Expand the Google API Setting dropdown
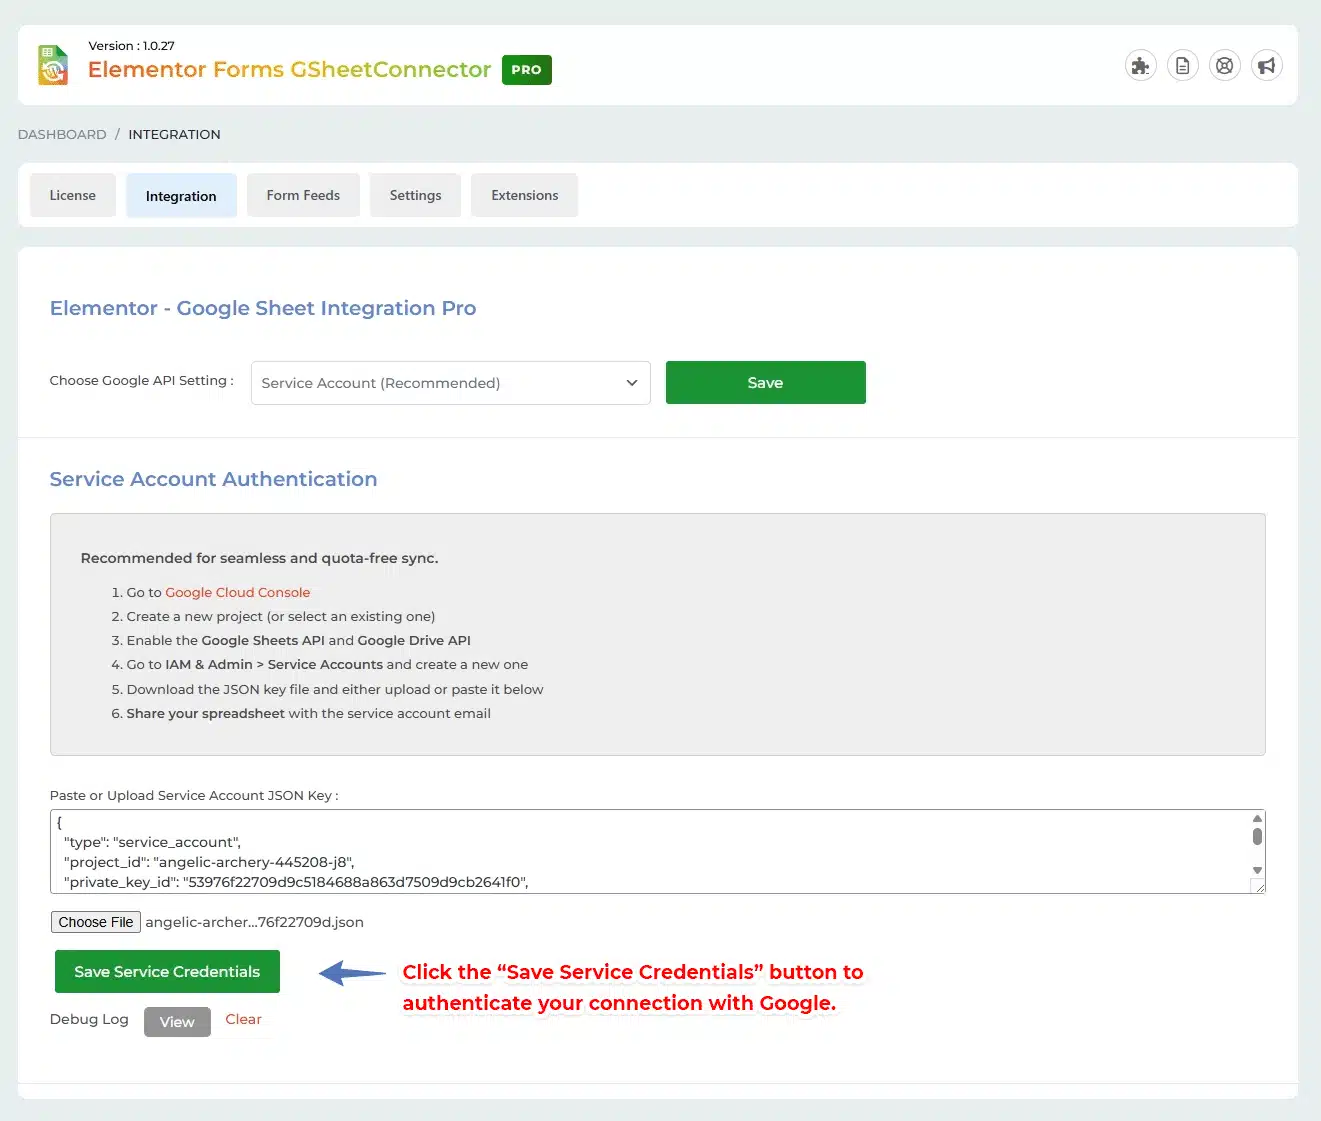The width and height of the screenshot is (1321, 1121). pyautogui.click(x=450, y=383)
